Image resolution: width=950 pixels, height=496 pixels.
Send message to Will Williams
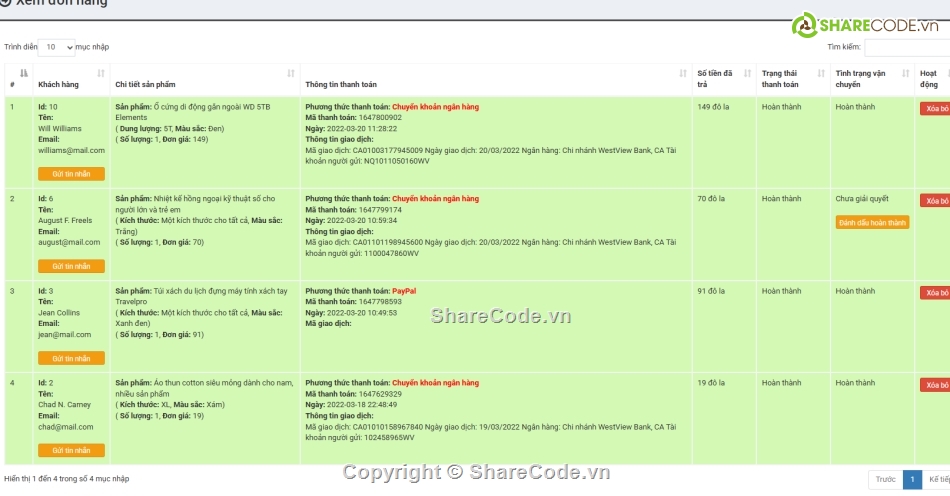71,174
